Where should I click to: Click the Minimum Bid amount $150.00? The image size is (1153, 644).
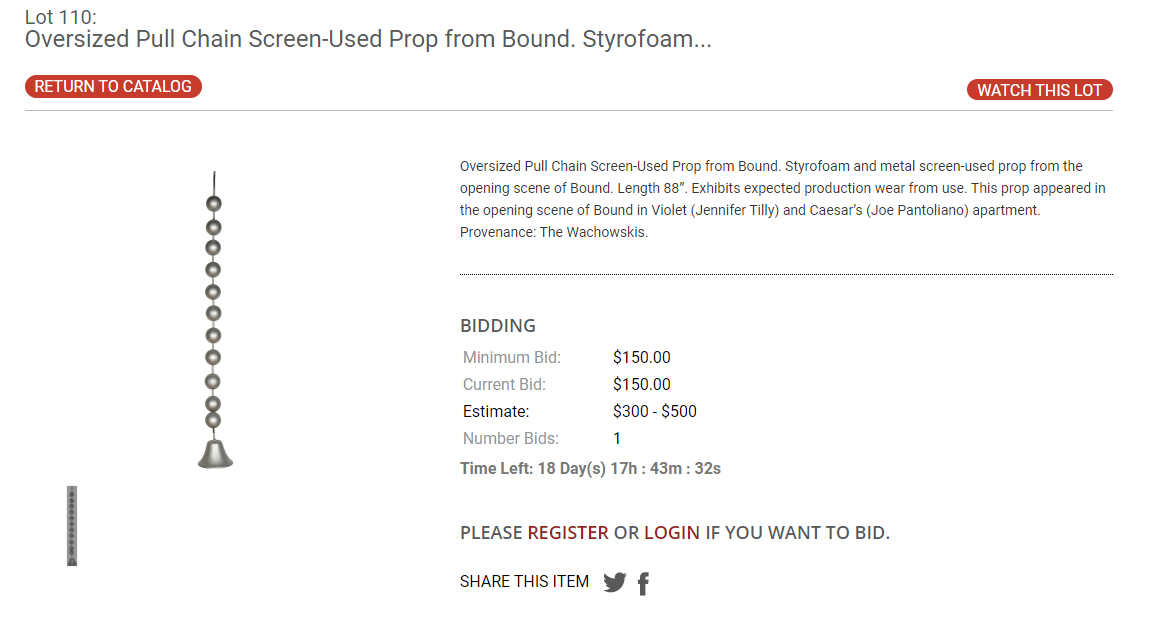click(642, 358)
